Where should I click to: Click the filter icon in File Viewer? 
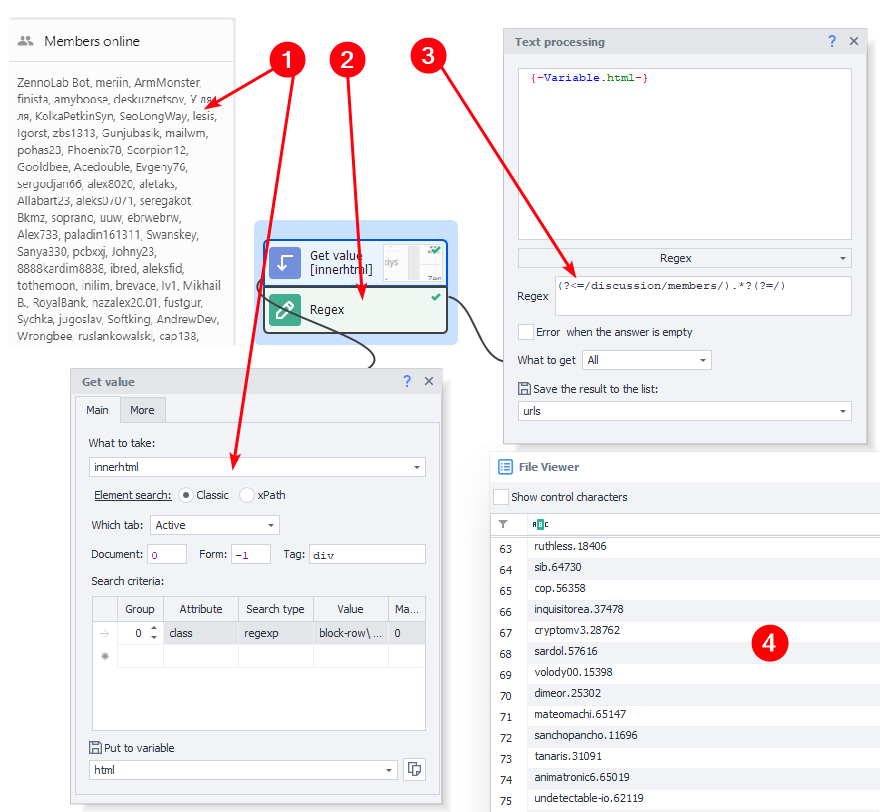click(x=504, y=524)
